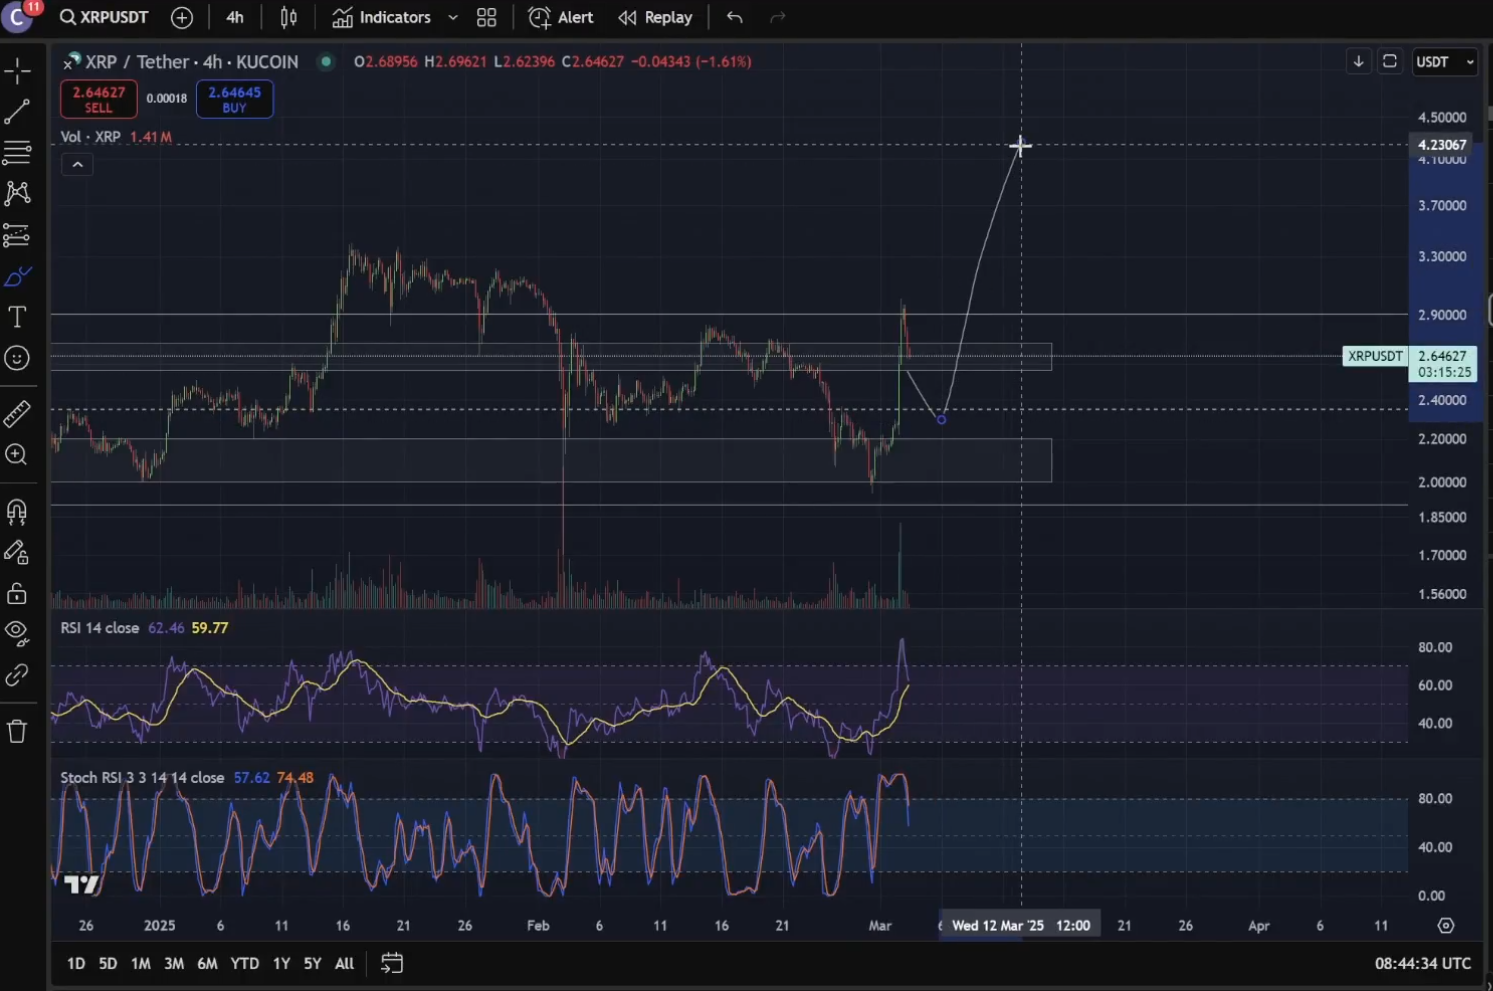Select the ruler measure tool
The width and height of the screenshot is (1493, 991).
coord(17,413)
